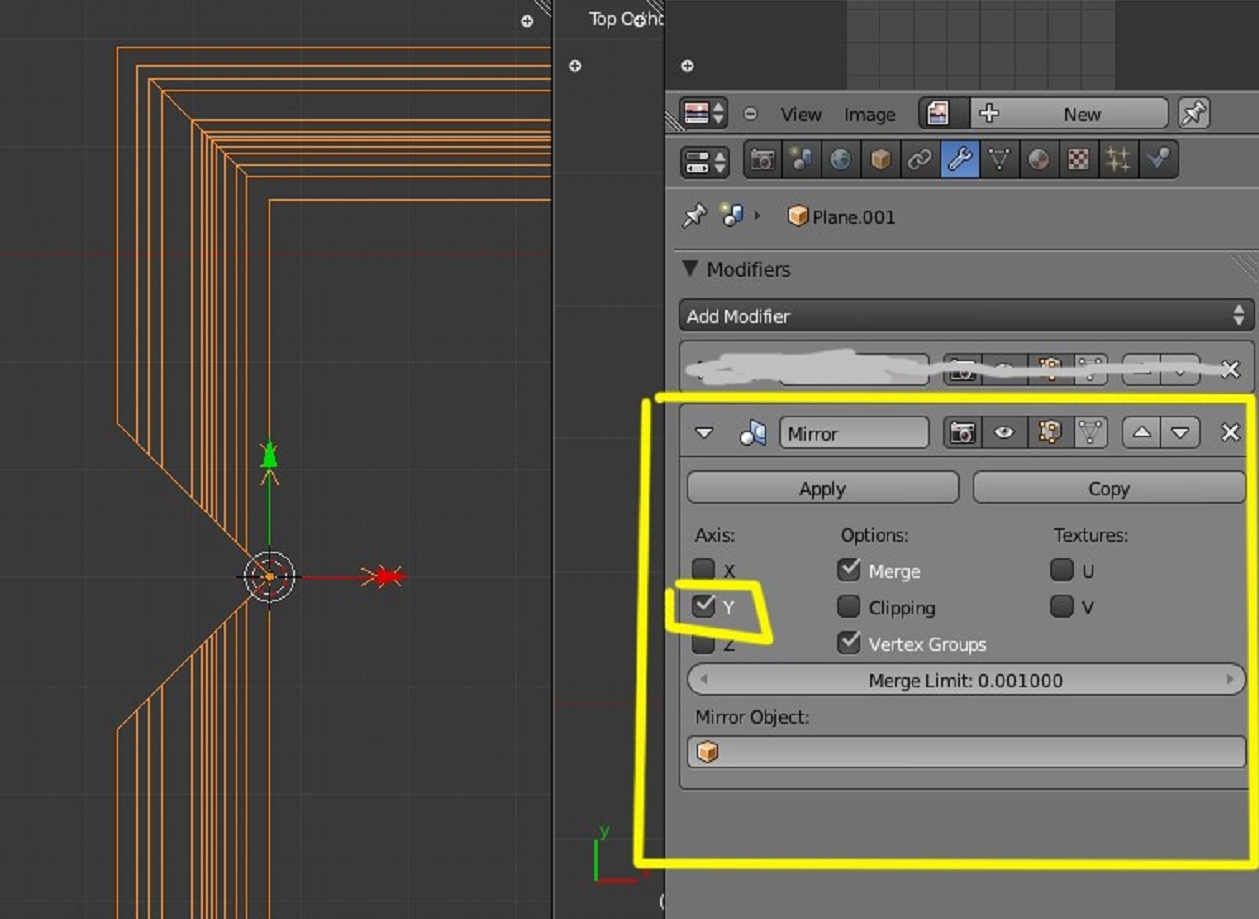The image size is (1259, 919).
Task: Open the properties editor type selector dropdown
Action: tap(704, 160)
